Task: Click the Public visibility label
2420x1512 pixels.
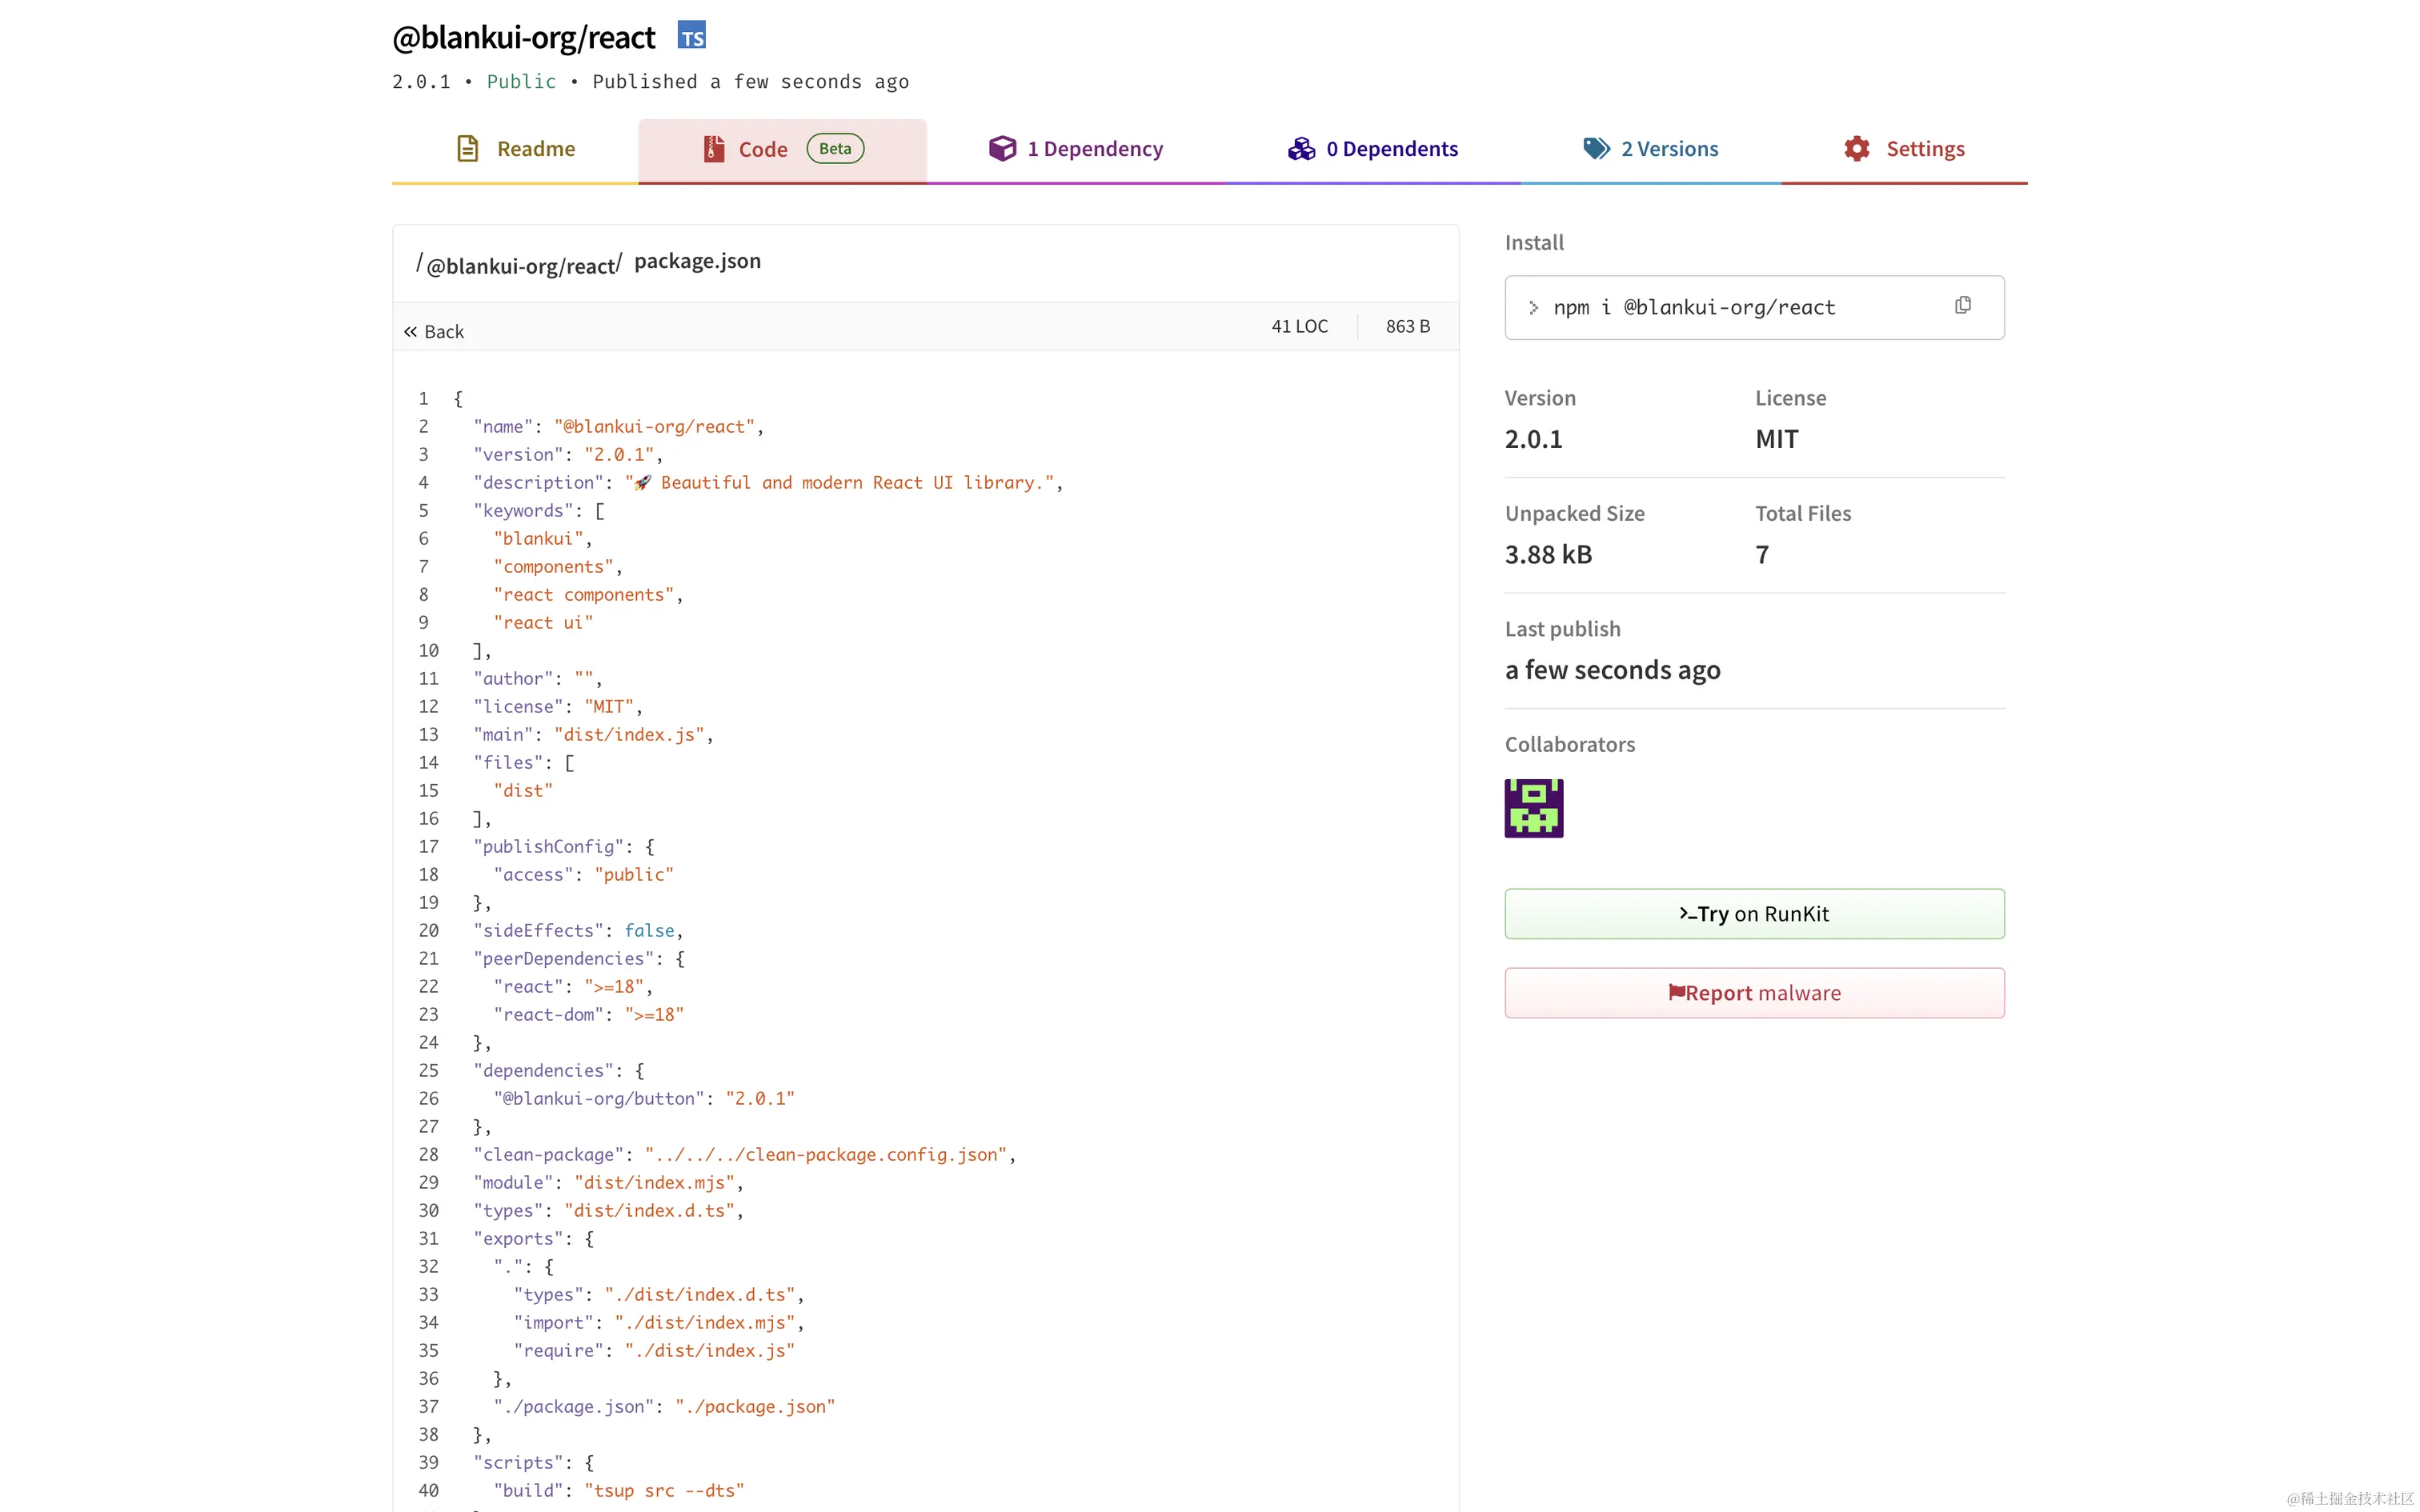Action: coord(521,82)
